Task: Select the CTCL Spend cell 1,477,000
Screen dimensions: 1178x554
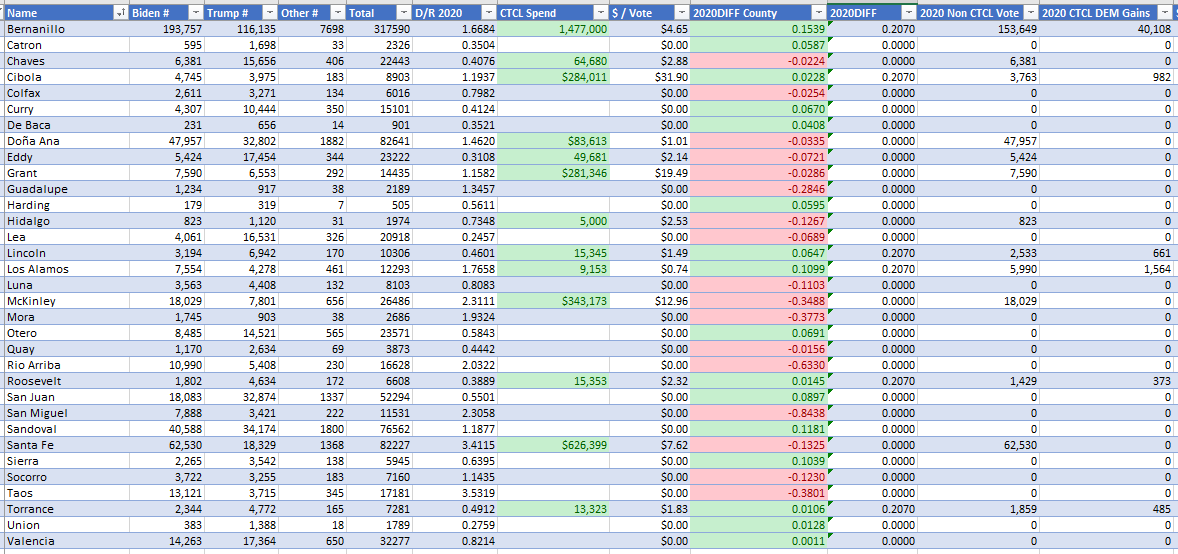Action: click(x=553, y=29)
